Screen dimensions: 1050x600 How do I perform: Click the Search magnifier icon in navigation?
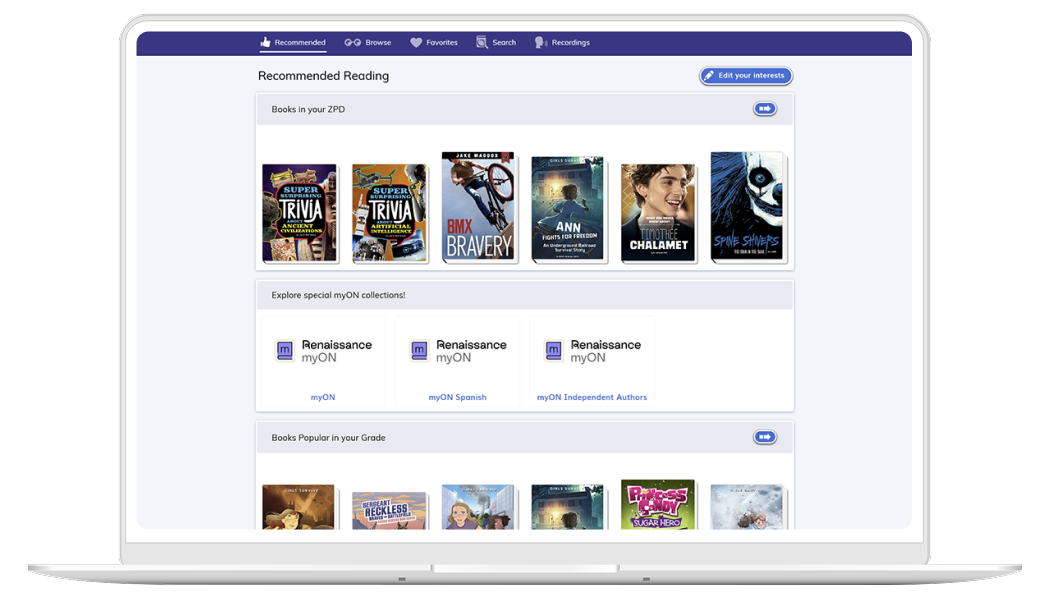[482, 43]
